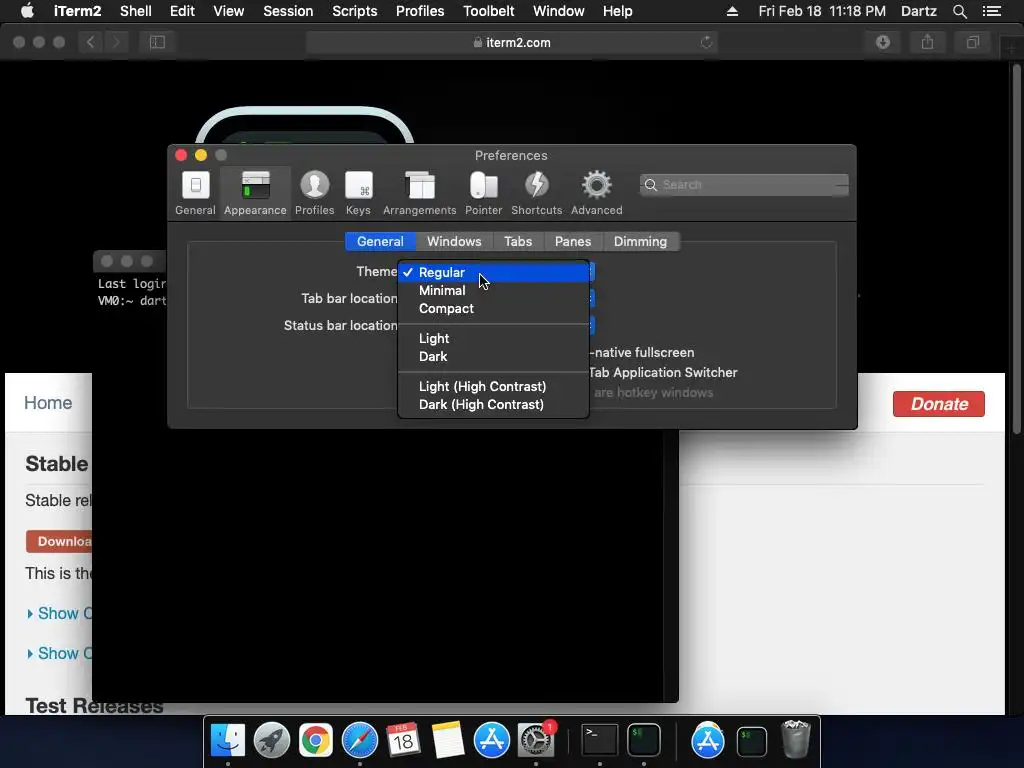
Task: Click Preferences search field
Action: coord(744,185)
